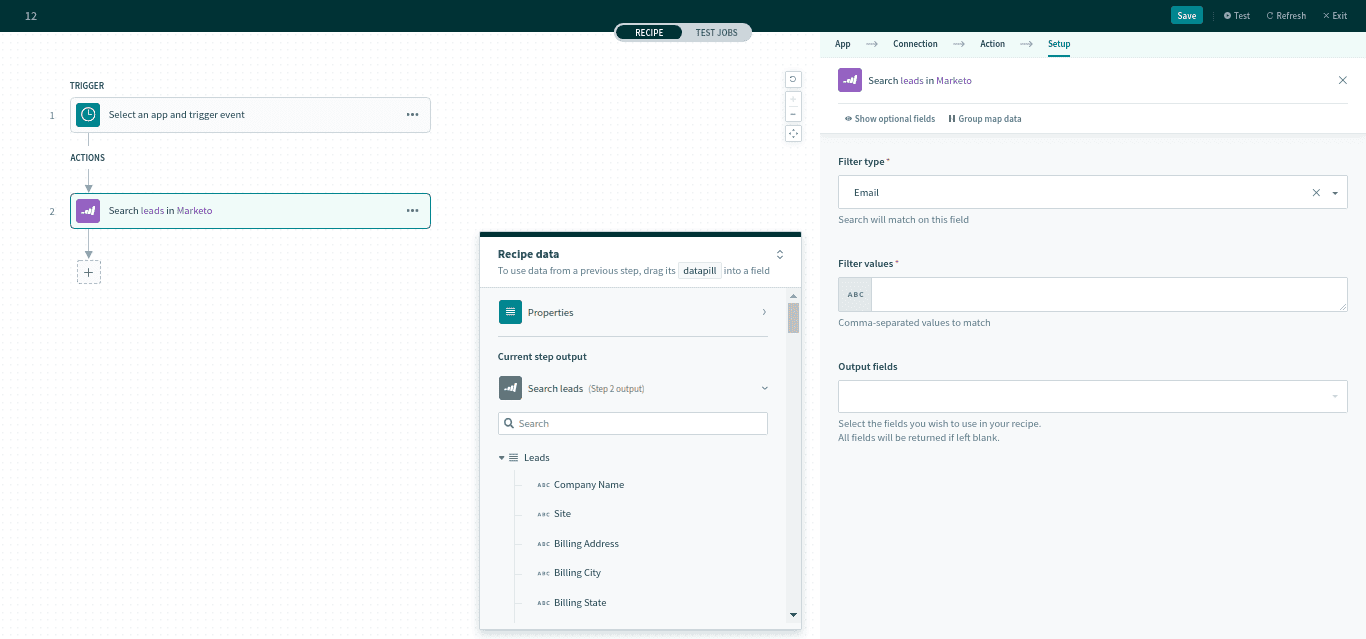Click the ABC type toggle on Filter values
Screen dimensions: 1366x639
click(855, 294)
